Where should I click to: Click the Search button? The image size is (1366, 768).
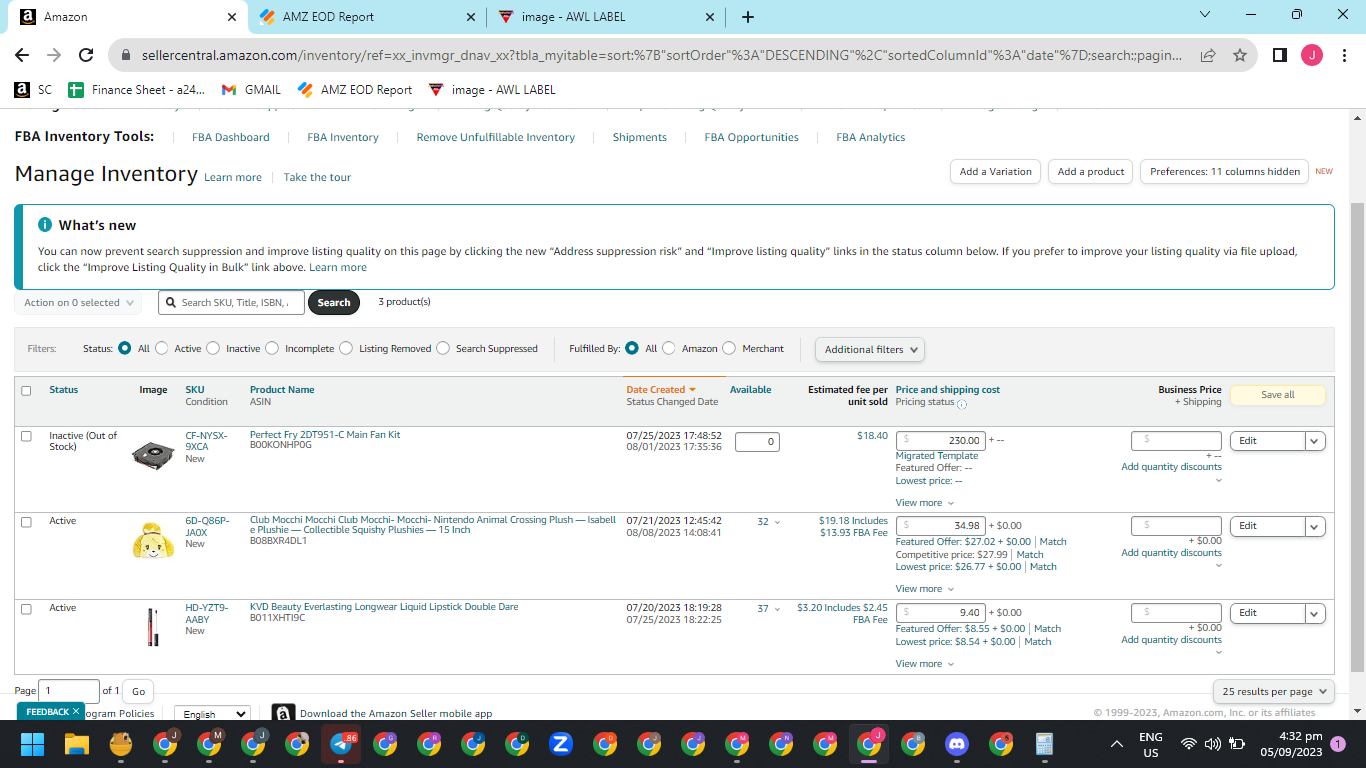coord(334,303)
